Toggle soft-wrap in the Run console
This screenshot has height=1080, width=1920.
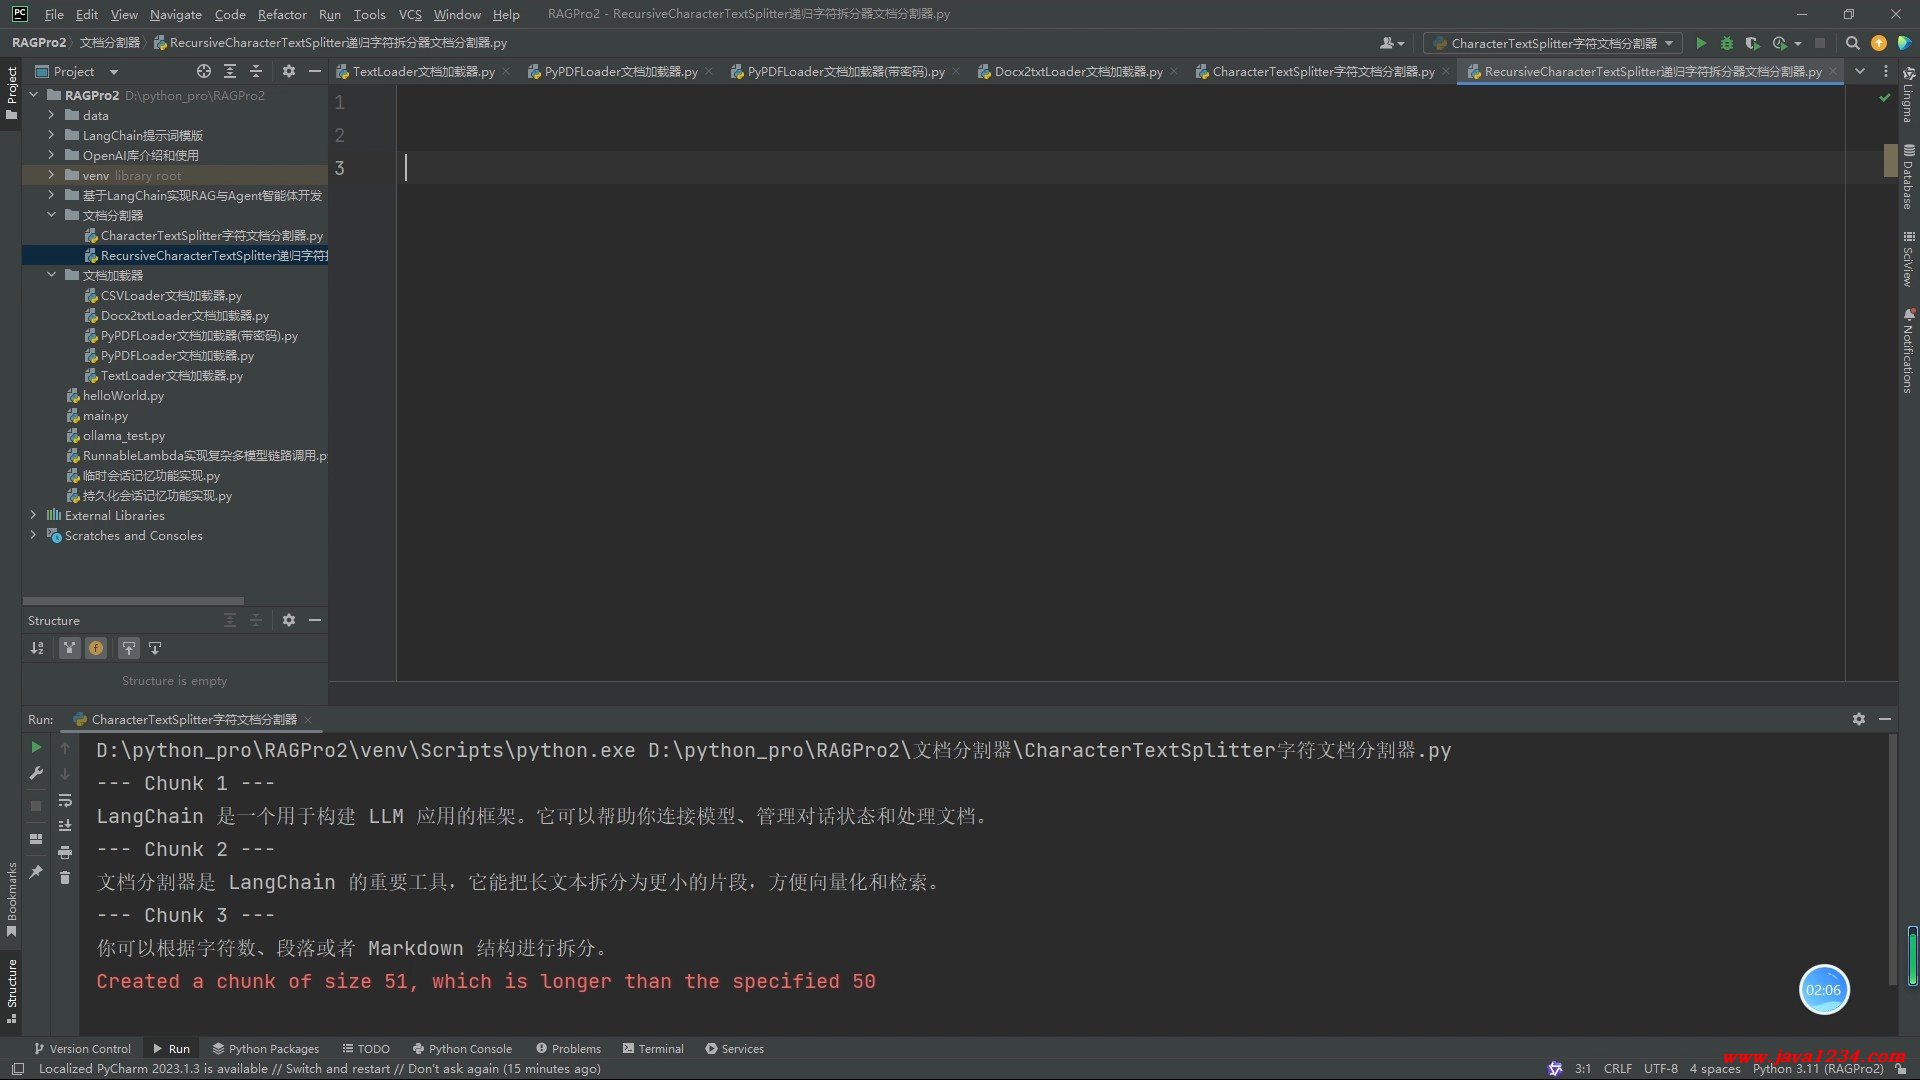click(65, 800)
